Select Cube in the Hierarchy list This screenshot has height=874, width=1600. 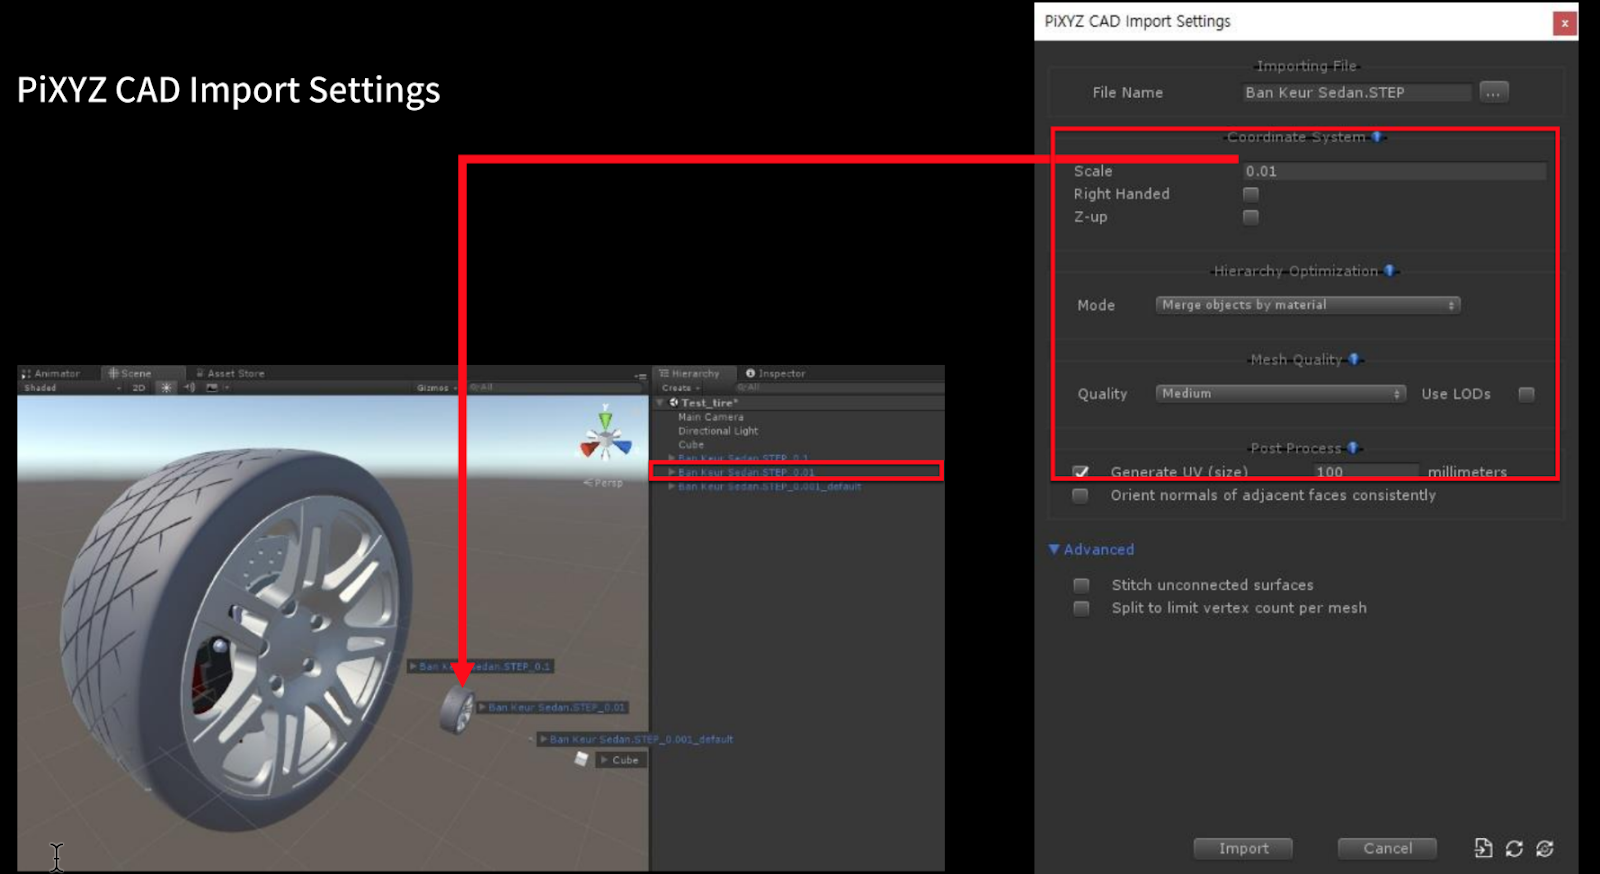(x=691, y=445)
